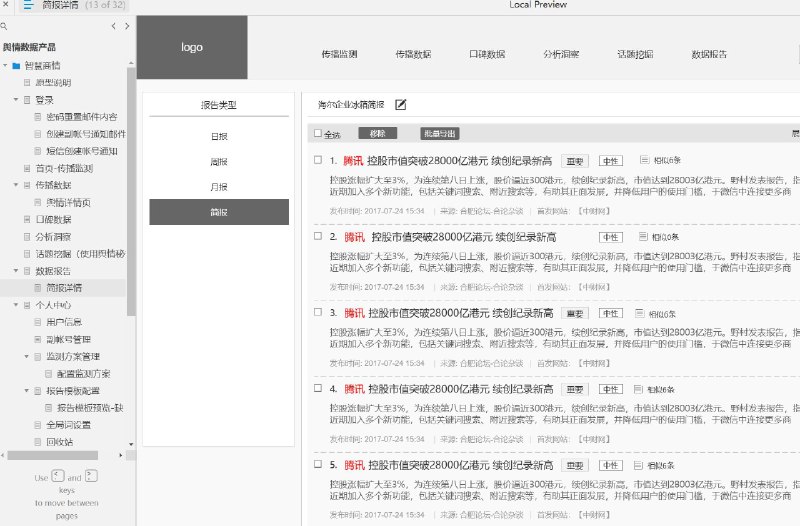Check the box for article 4
The height and width of the screenshot is (526, 800).
click(318, 388)
